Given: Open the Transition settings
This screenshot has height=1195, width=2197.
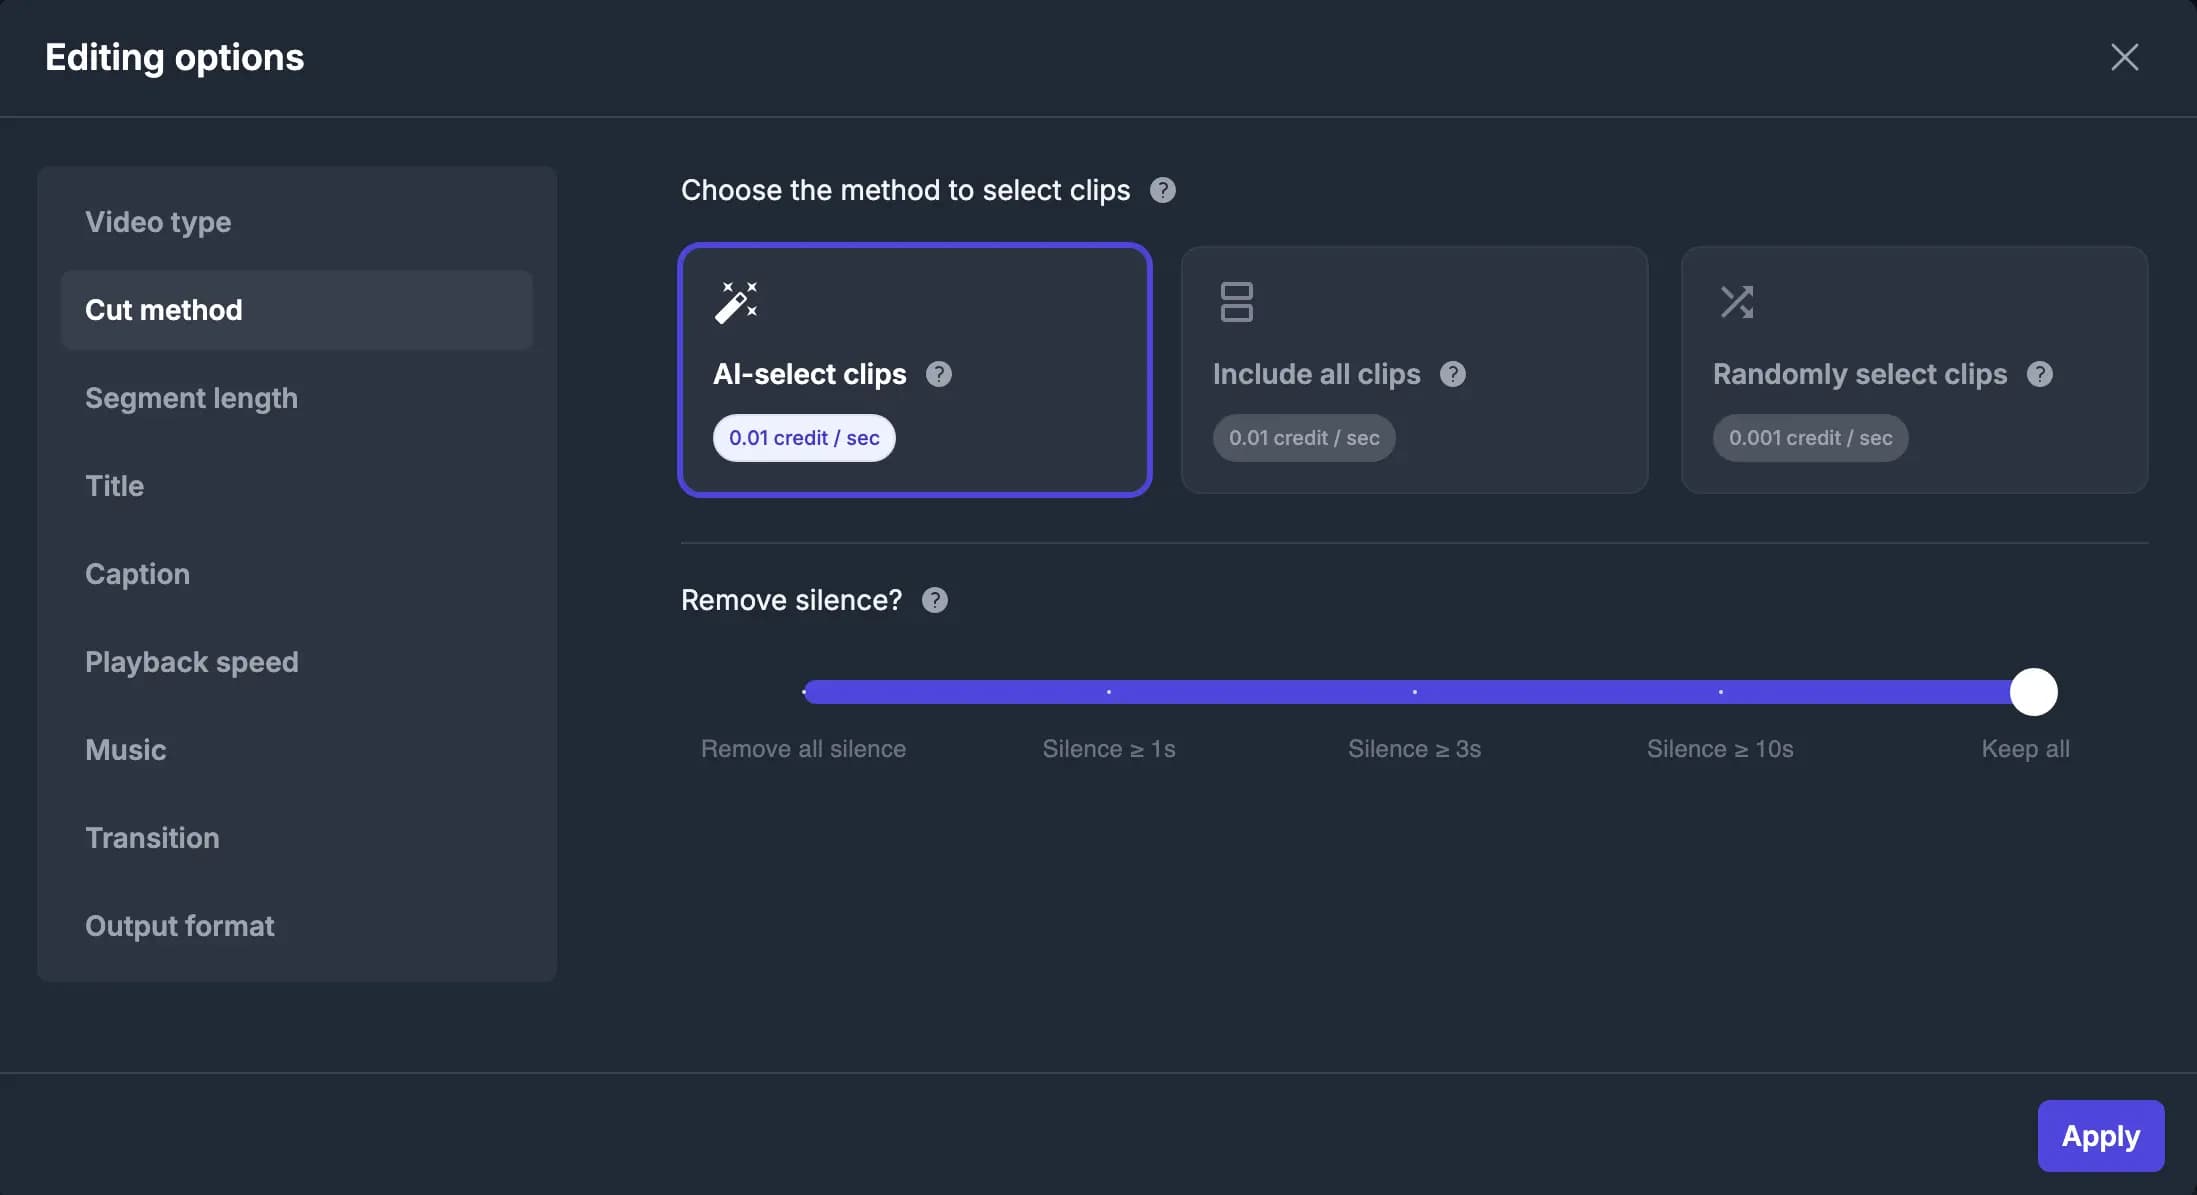Looking at the screenshot, I should 152,837.
